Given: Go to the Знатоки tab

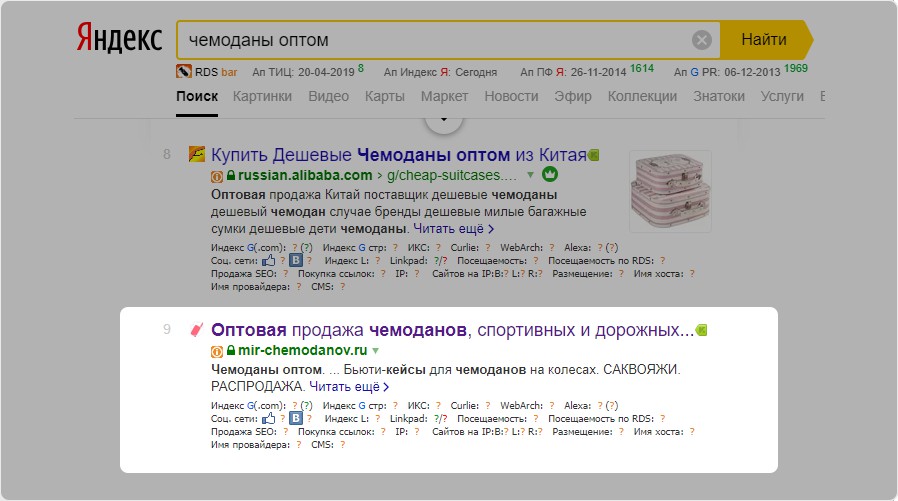Looking at the screenshot, I should 719,96.
